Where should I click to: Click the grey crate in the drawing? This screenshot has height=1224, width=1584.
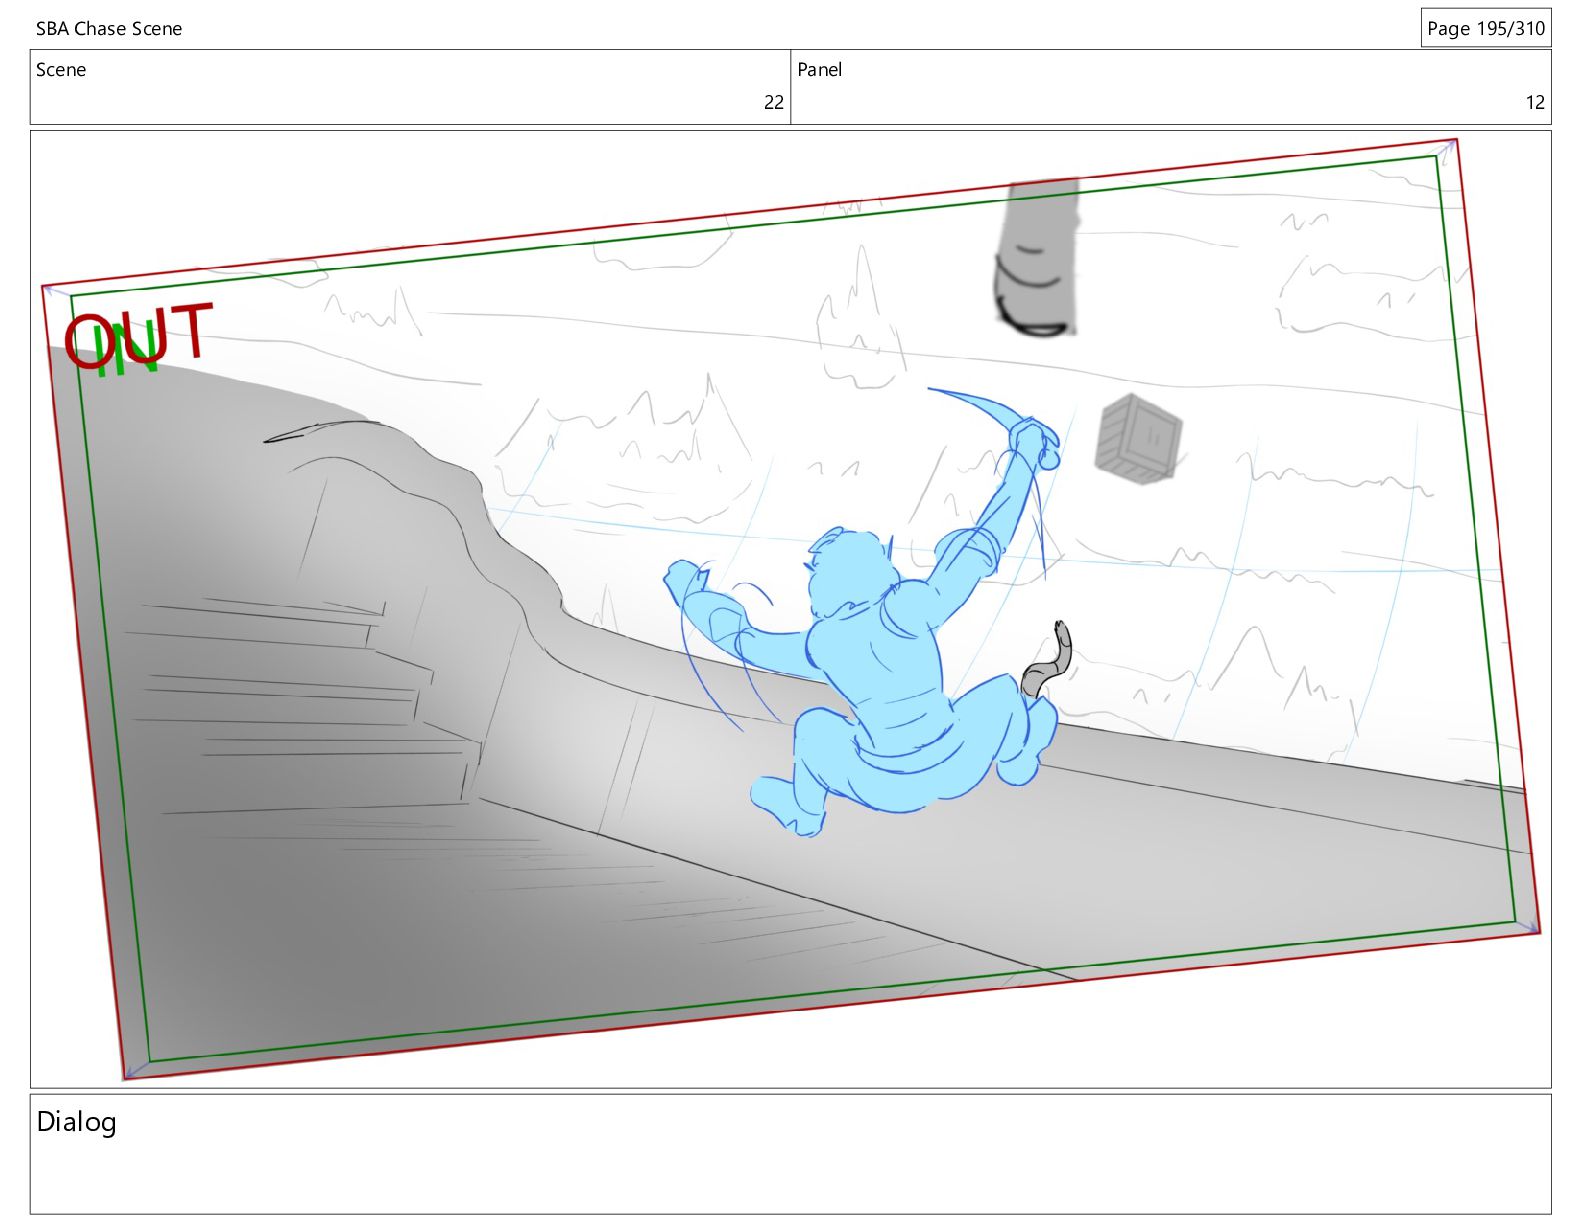coord(1138,439)
